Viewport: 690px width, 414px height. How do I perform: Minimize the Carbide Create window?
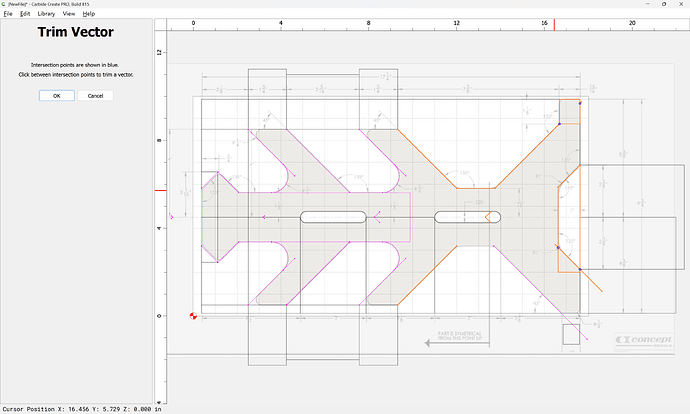(x=648, y=4)
